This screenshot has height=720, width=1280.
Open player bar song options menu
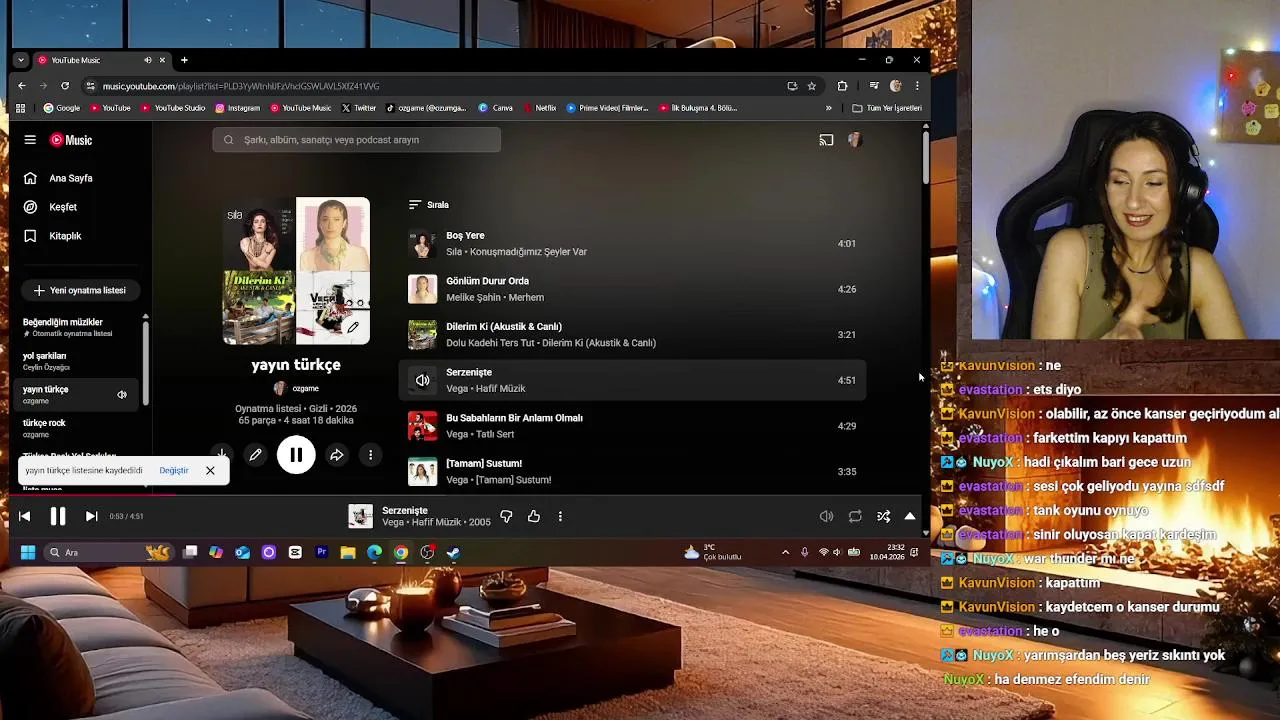[560, 516]
